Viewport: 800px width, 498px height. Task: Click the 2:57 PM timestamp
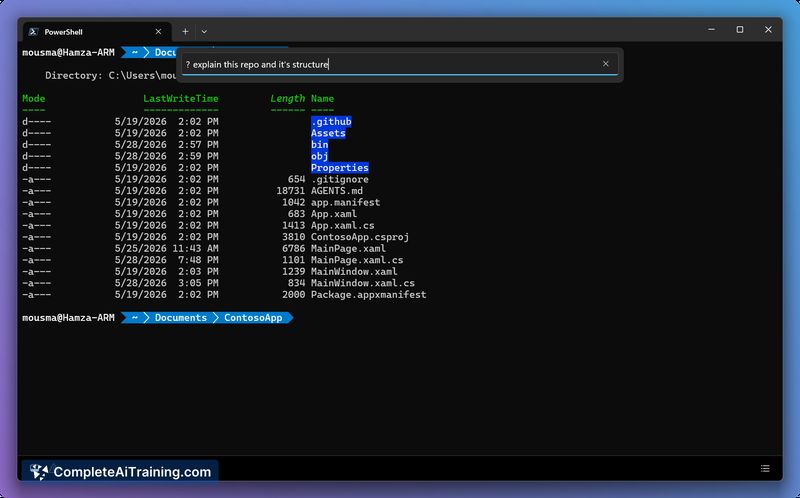point(198,144)
